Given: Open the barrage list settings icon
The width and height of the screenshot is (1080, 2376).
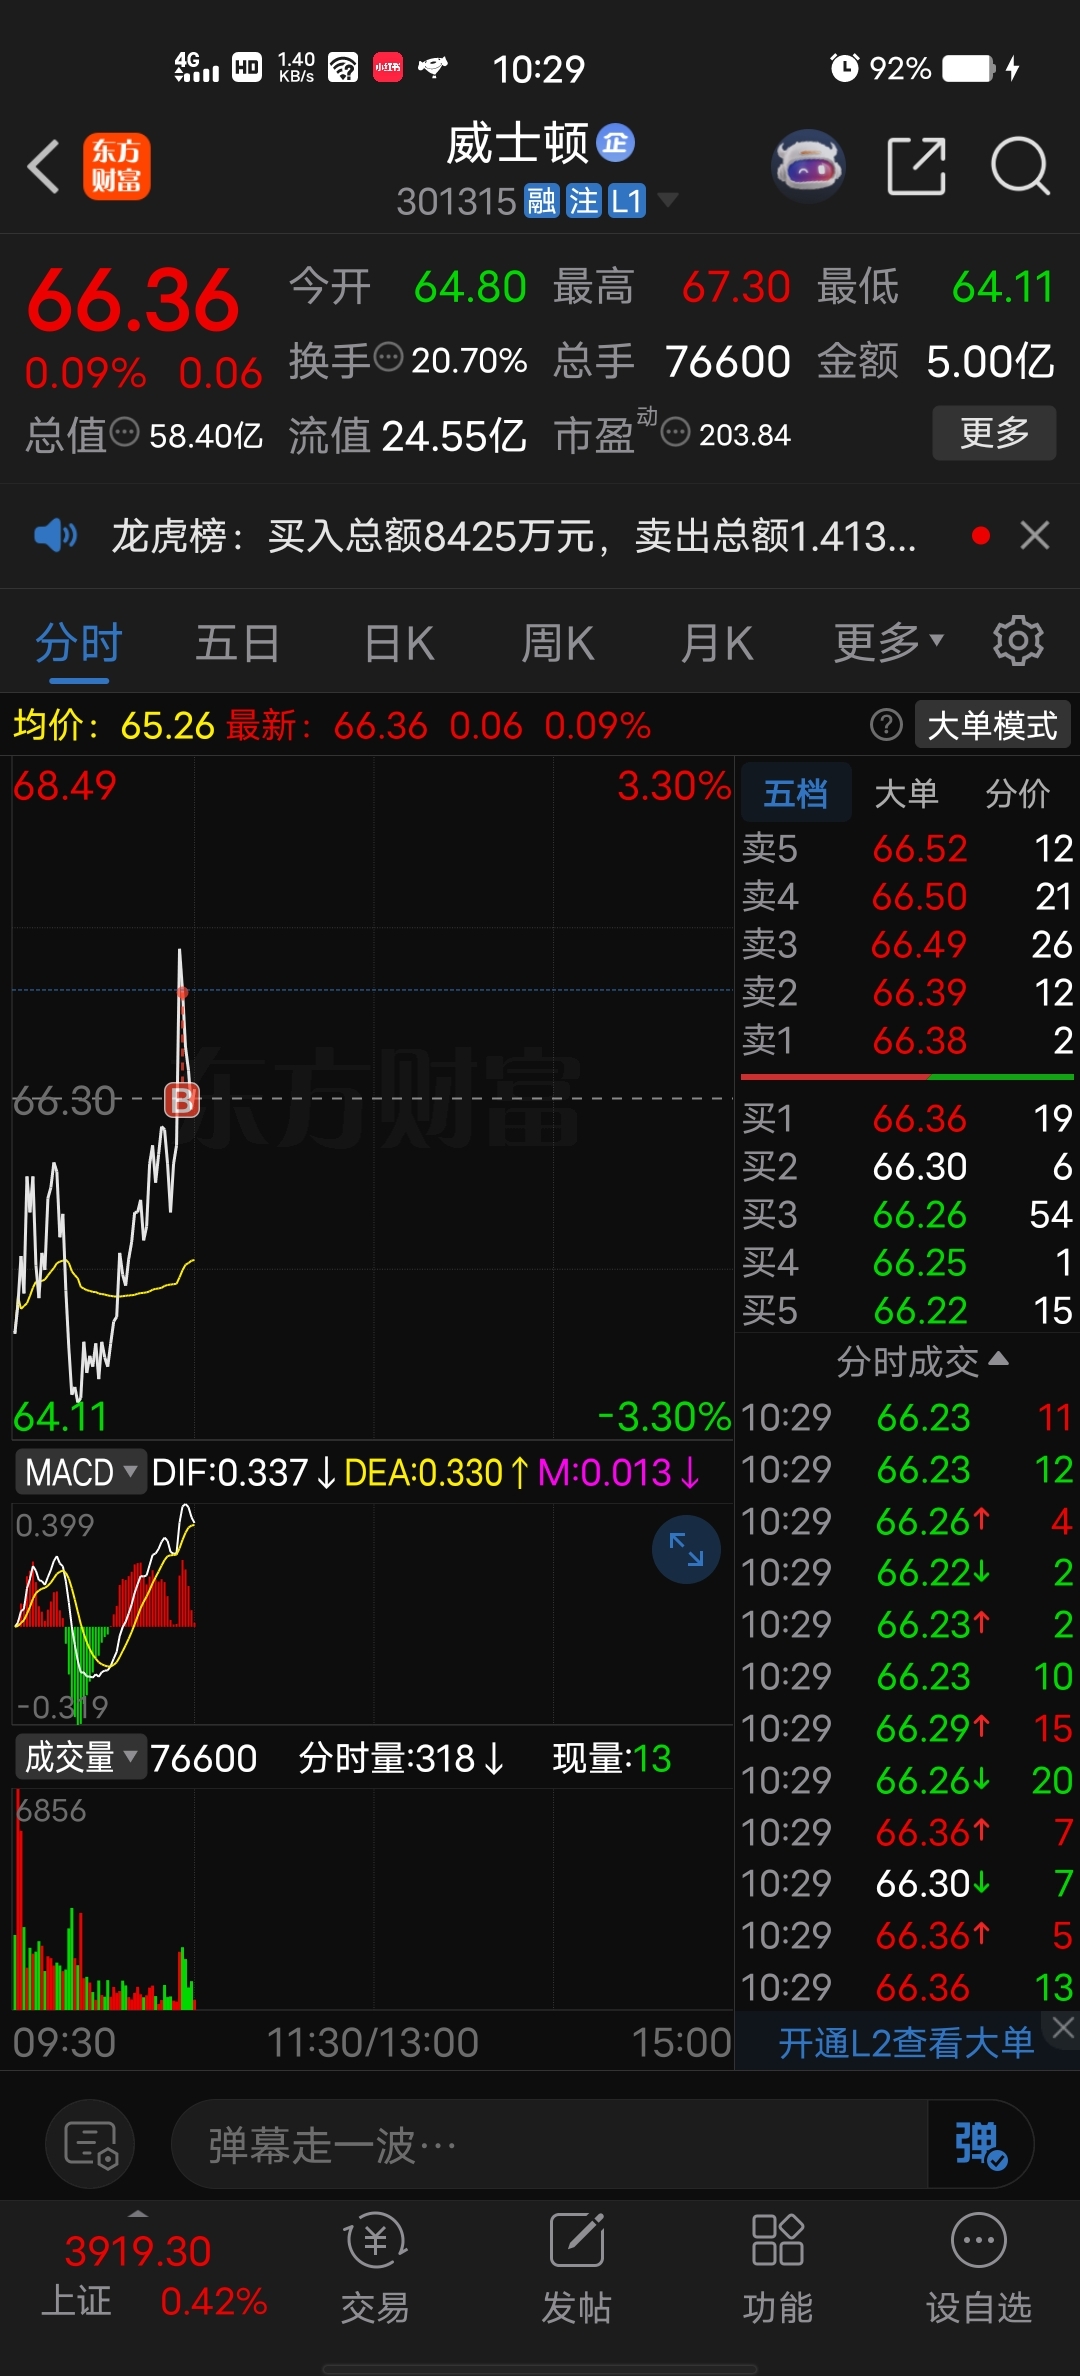Looking at the screenshot, I should [91, 2144].
